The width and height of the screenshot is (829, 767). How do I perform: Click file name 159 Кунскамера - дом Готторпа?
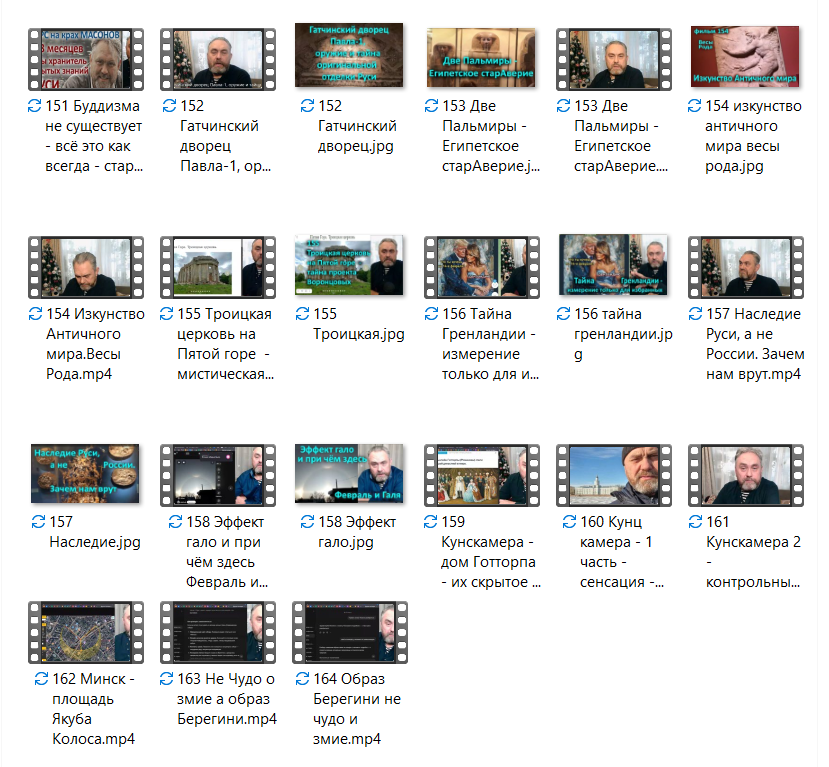pos(491,552)
